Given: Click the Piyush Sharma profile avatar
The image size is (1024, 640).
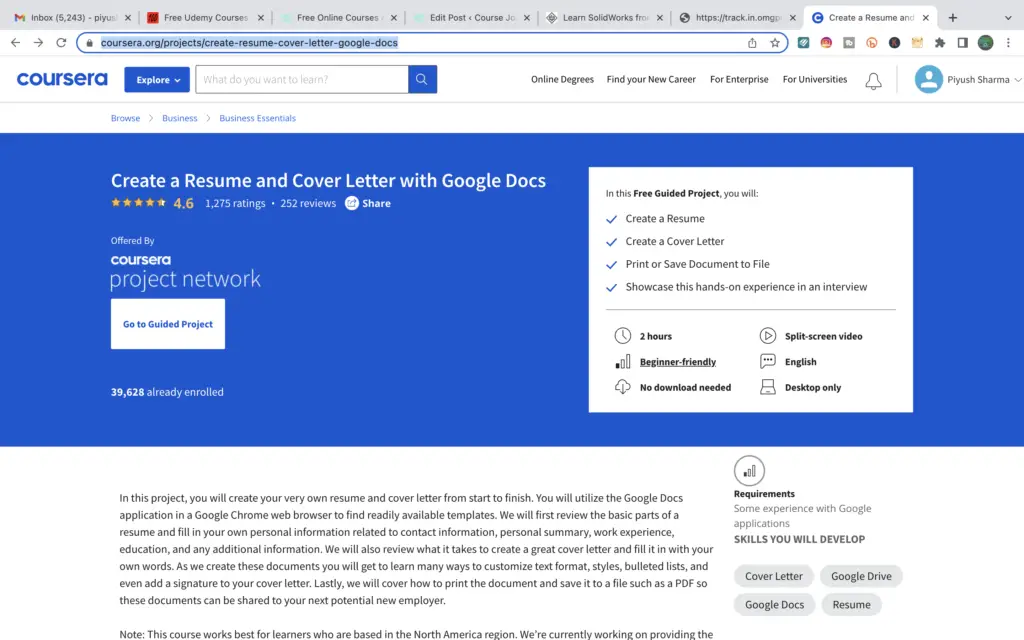Looking at the screenshot, I should coord(928,80).
